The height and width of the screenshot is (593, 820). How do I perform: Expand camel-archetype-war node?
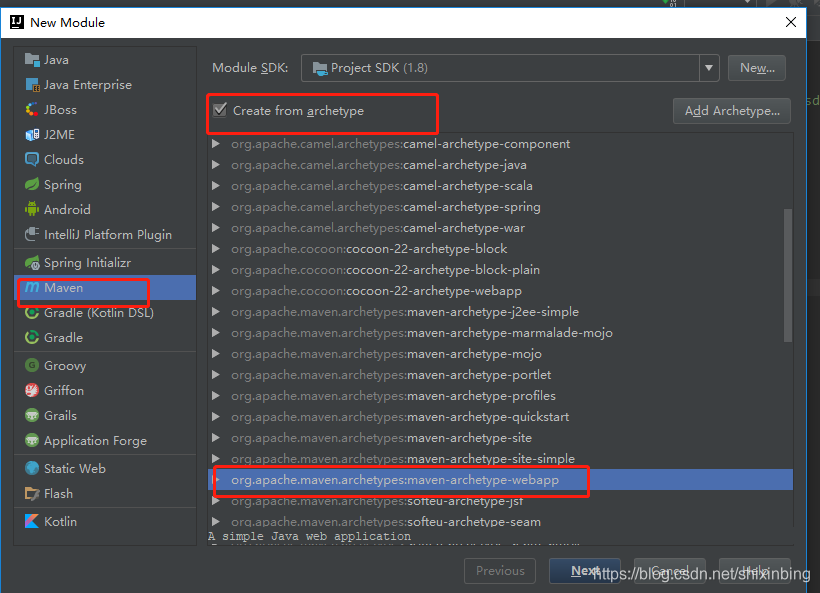pyautogui.click(x=215, y=228)
